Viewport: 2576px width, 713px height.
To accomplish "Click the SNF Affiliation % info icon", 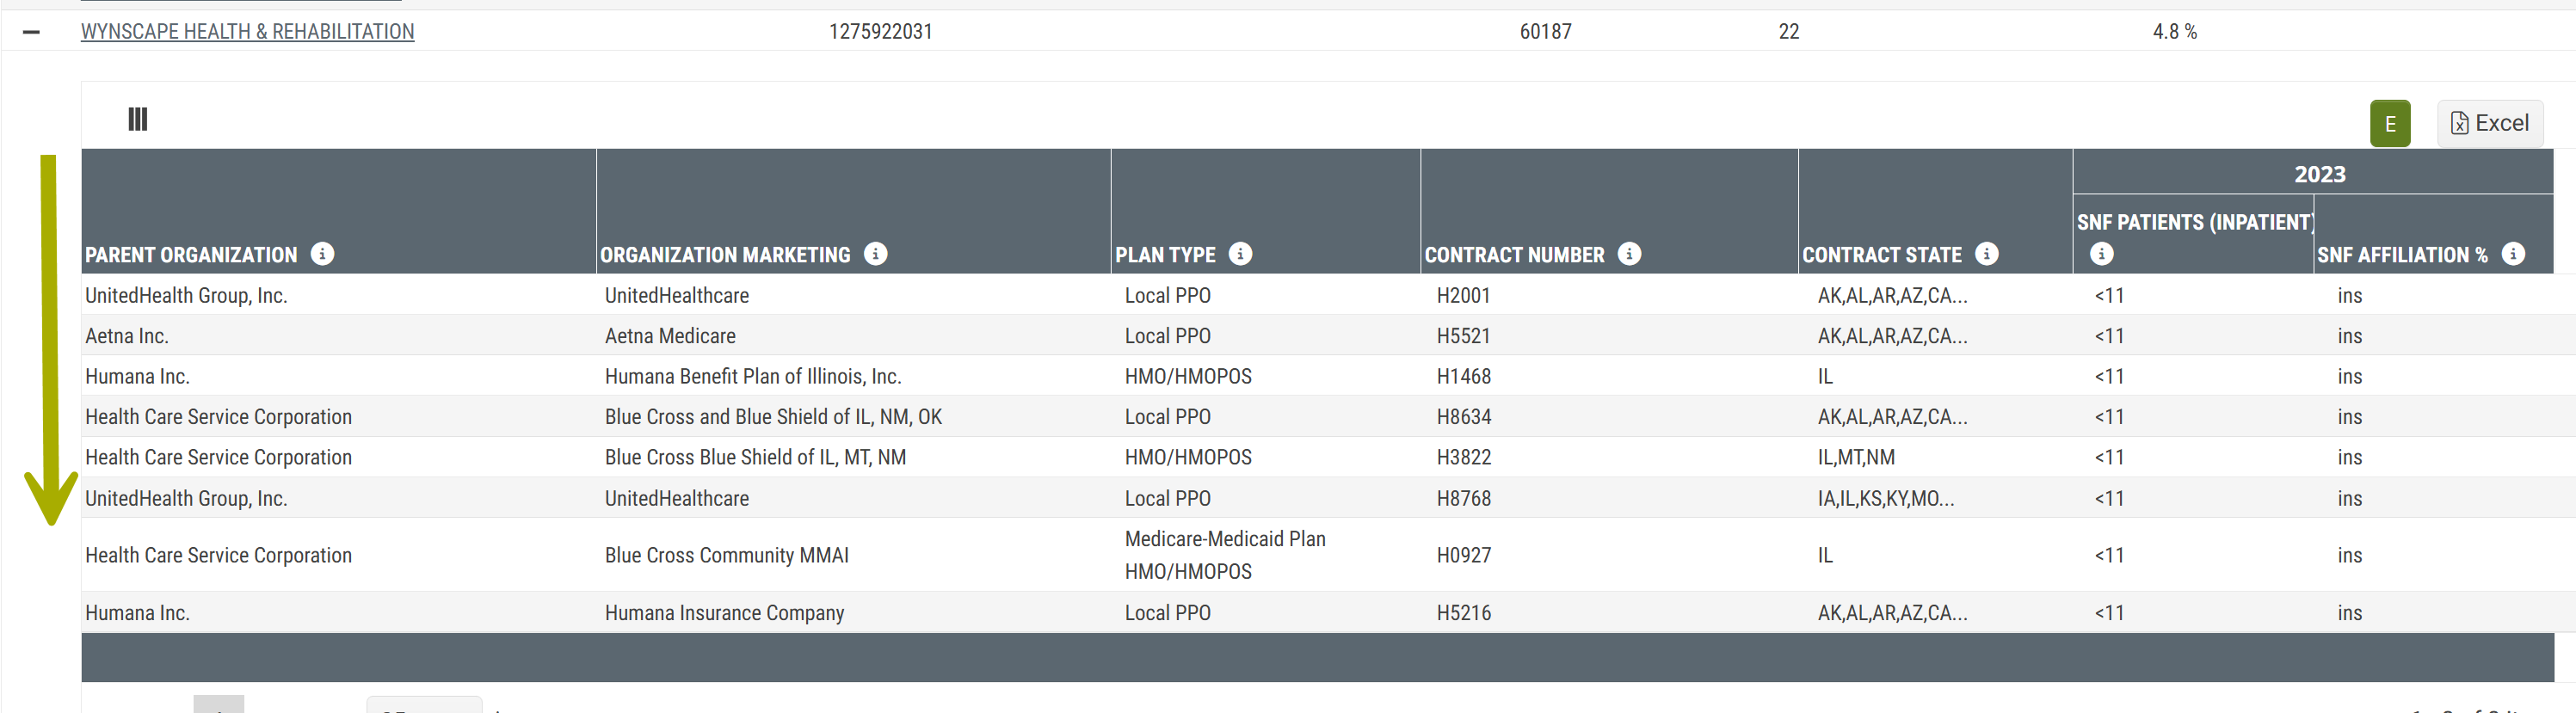I will (x=2513, y=254).
